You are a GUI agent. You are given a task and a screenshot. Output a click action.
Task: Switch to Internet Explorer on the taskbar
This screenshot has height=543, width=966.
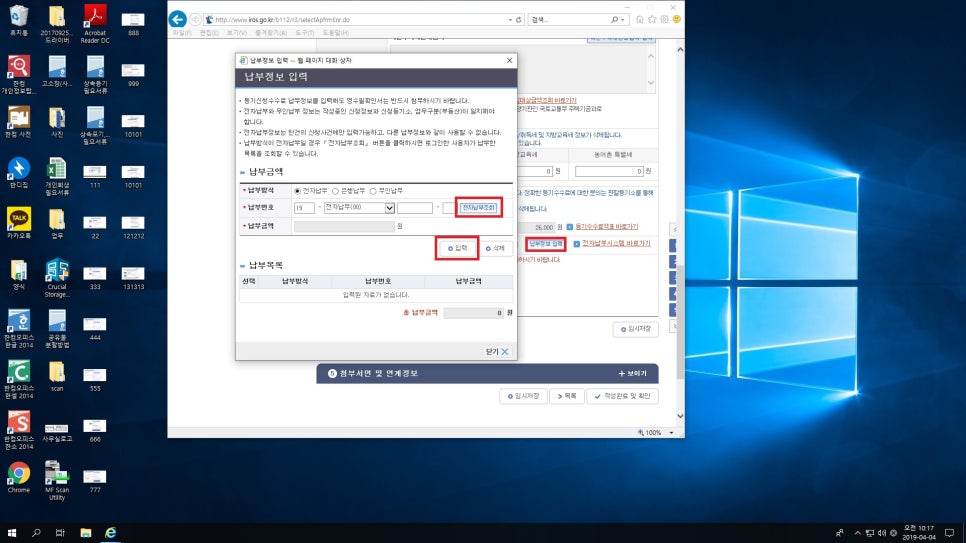point(110,533)
